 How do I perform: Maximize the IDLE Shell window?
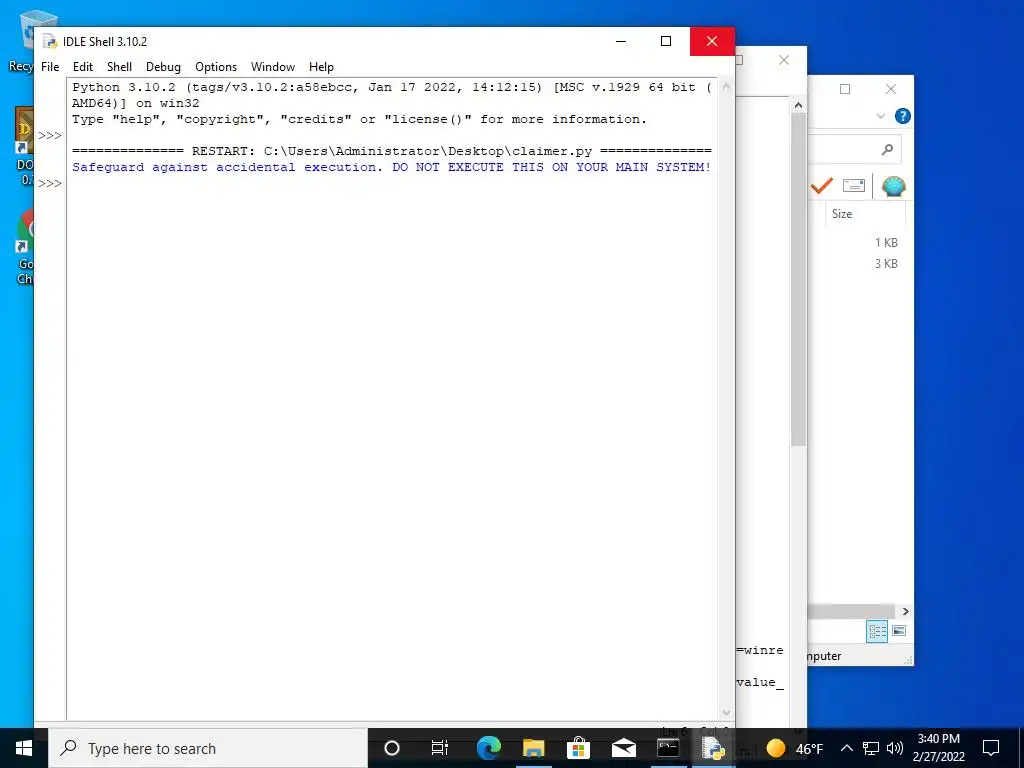[x=665, y=42]
